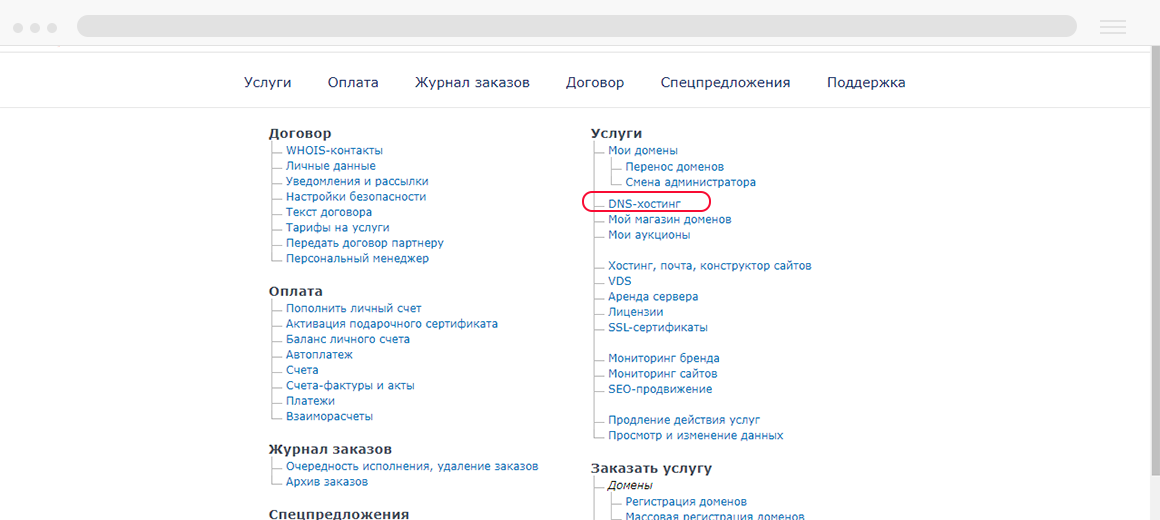Click the browser address bar
The image size is (1160, 520).
tap(576, 26)
